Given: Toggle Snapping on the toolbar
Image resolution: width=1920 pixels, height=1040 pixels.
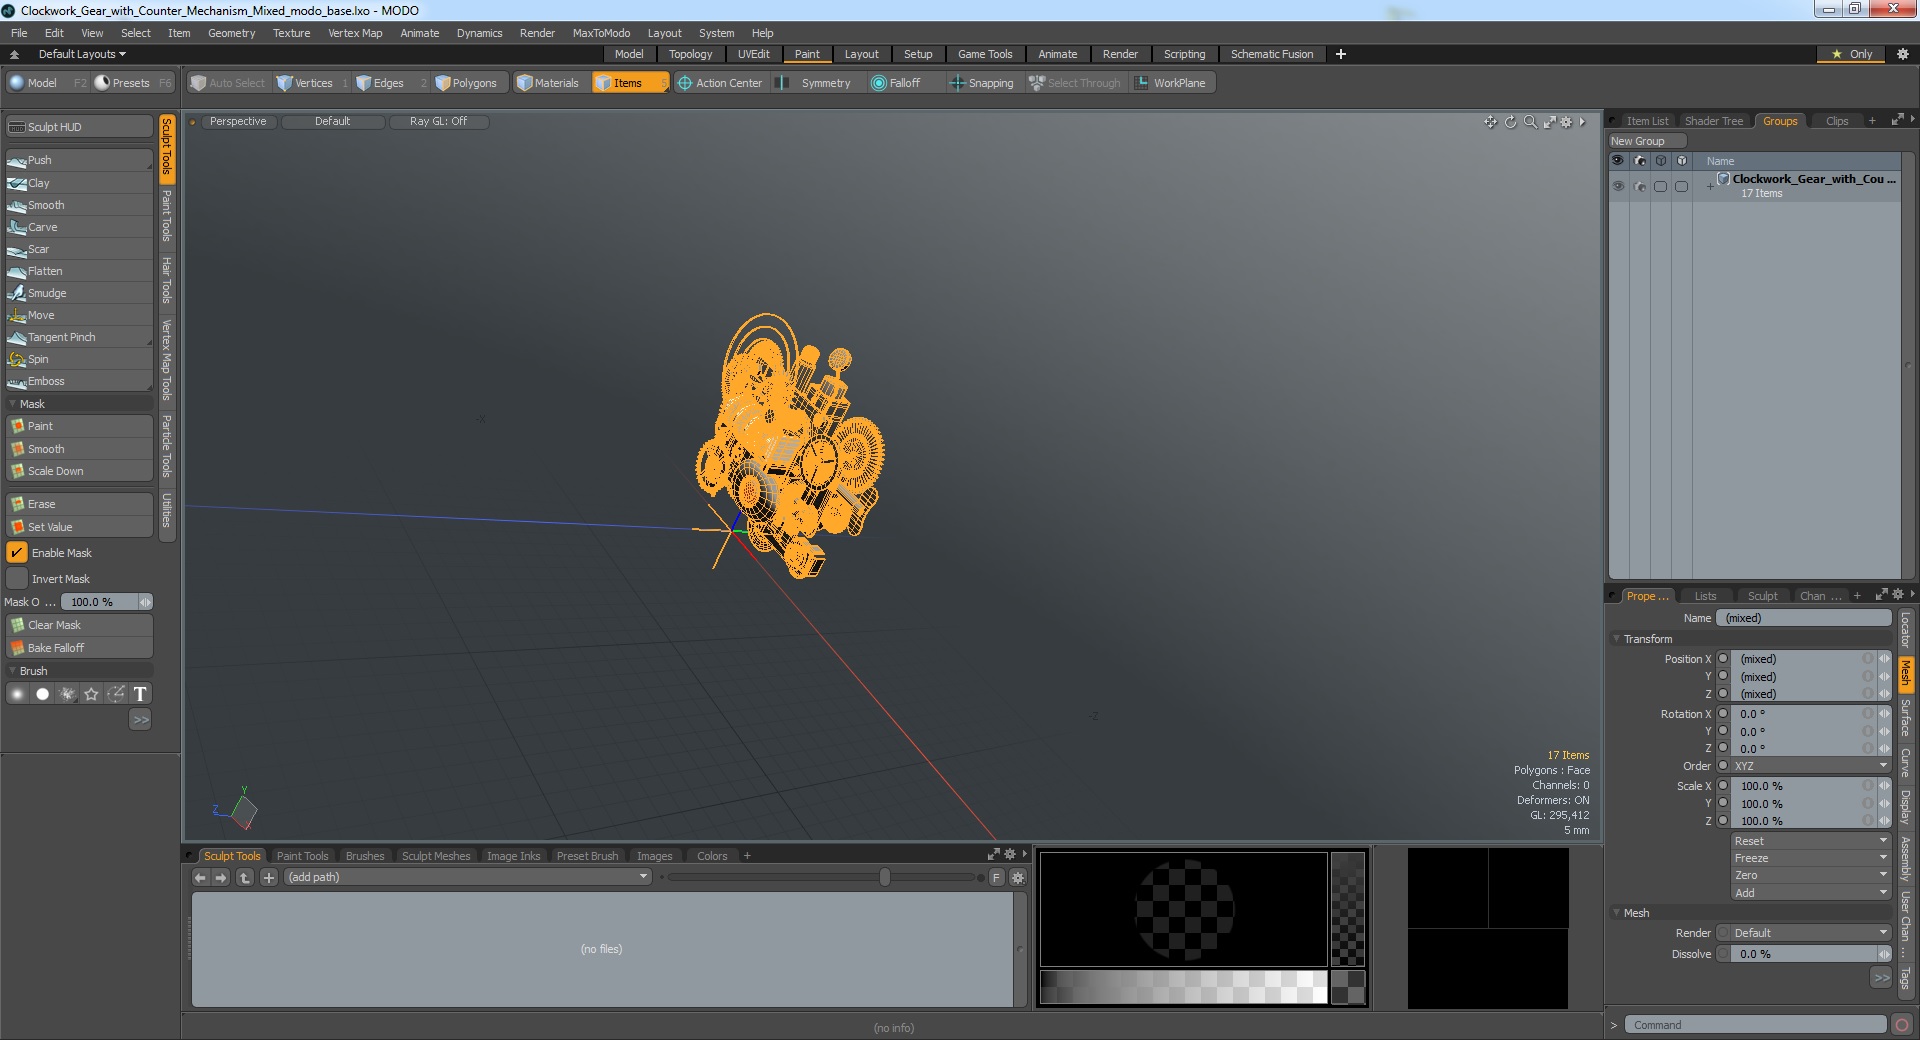Looking at the screenshot, I should tap(981, 83).
